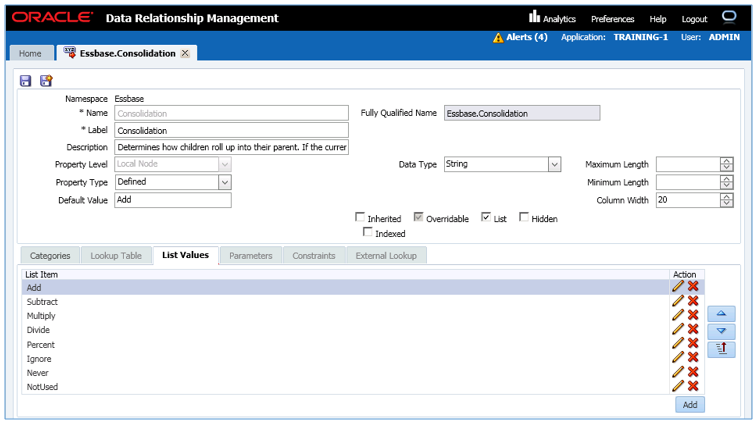Edit the Percent list item
Image resolution: width=756 pixels, height=423 pixels.
pos(678,343)
